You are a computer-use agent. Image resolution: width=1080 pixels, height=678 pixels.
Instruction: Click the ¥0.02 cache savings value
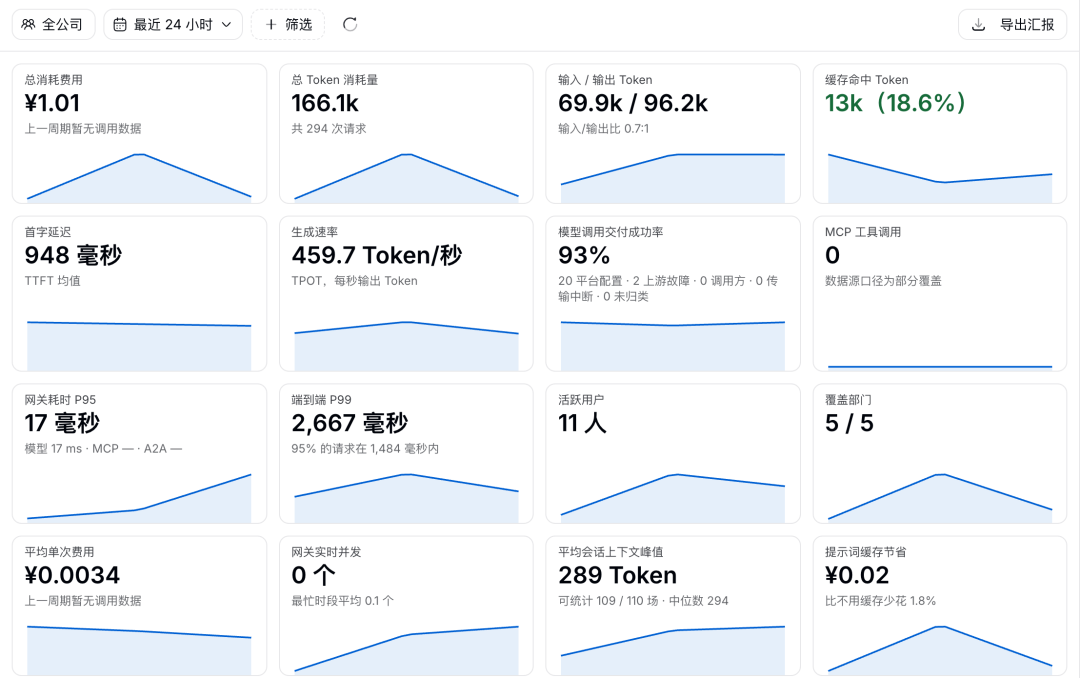pyautogui.click(x=857, y=575)
